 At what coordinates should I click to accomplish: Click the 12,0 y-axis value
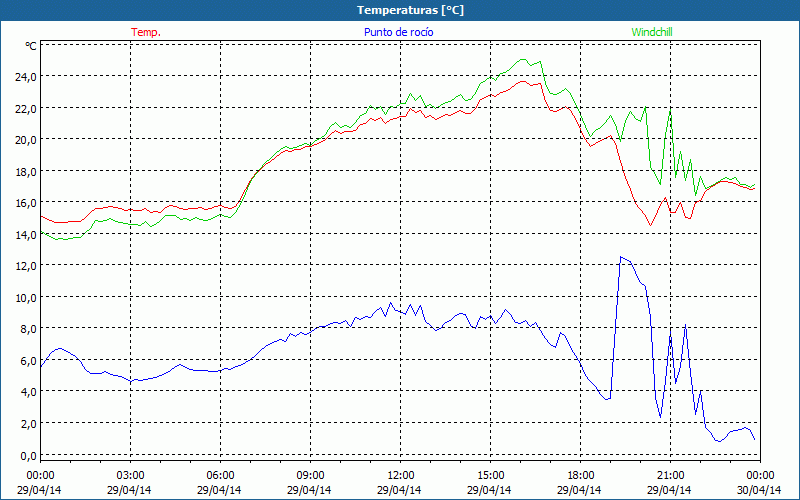[26, 266]
